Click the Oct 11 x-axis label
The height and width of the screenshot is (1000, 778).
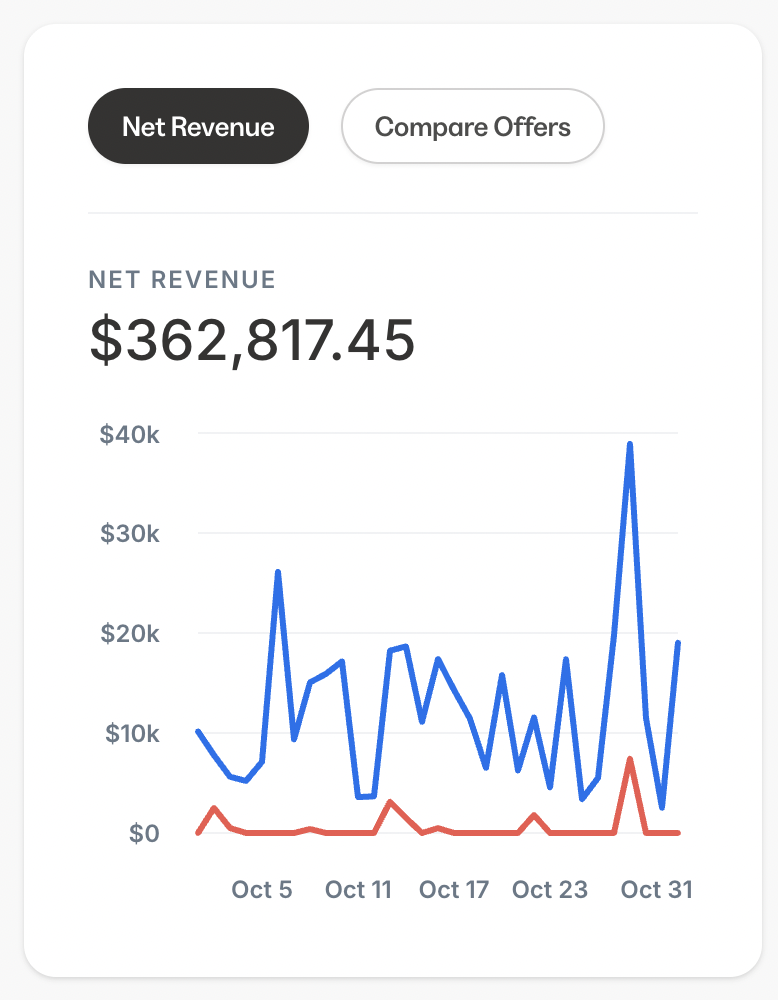pyautogui.click(x=358, y=889)
